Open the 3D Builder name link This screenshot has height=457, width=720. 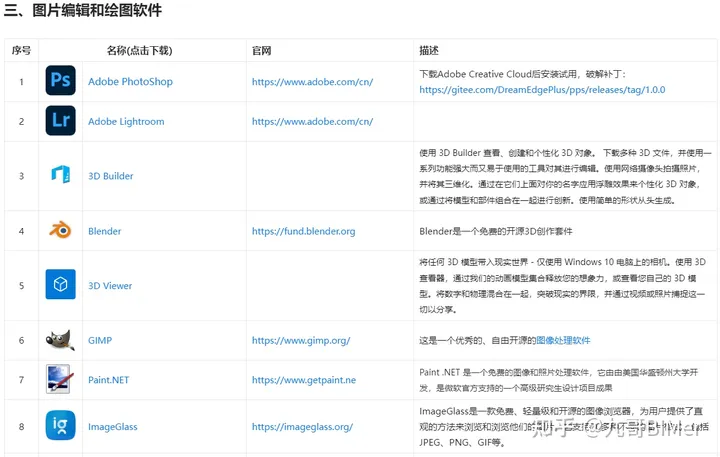[111, 176]
